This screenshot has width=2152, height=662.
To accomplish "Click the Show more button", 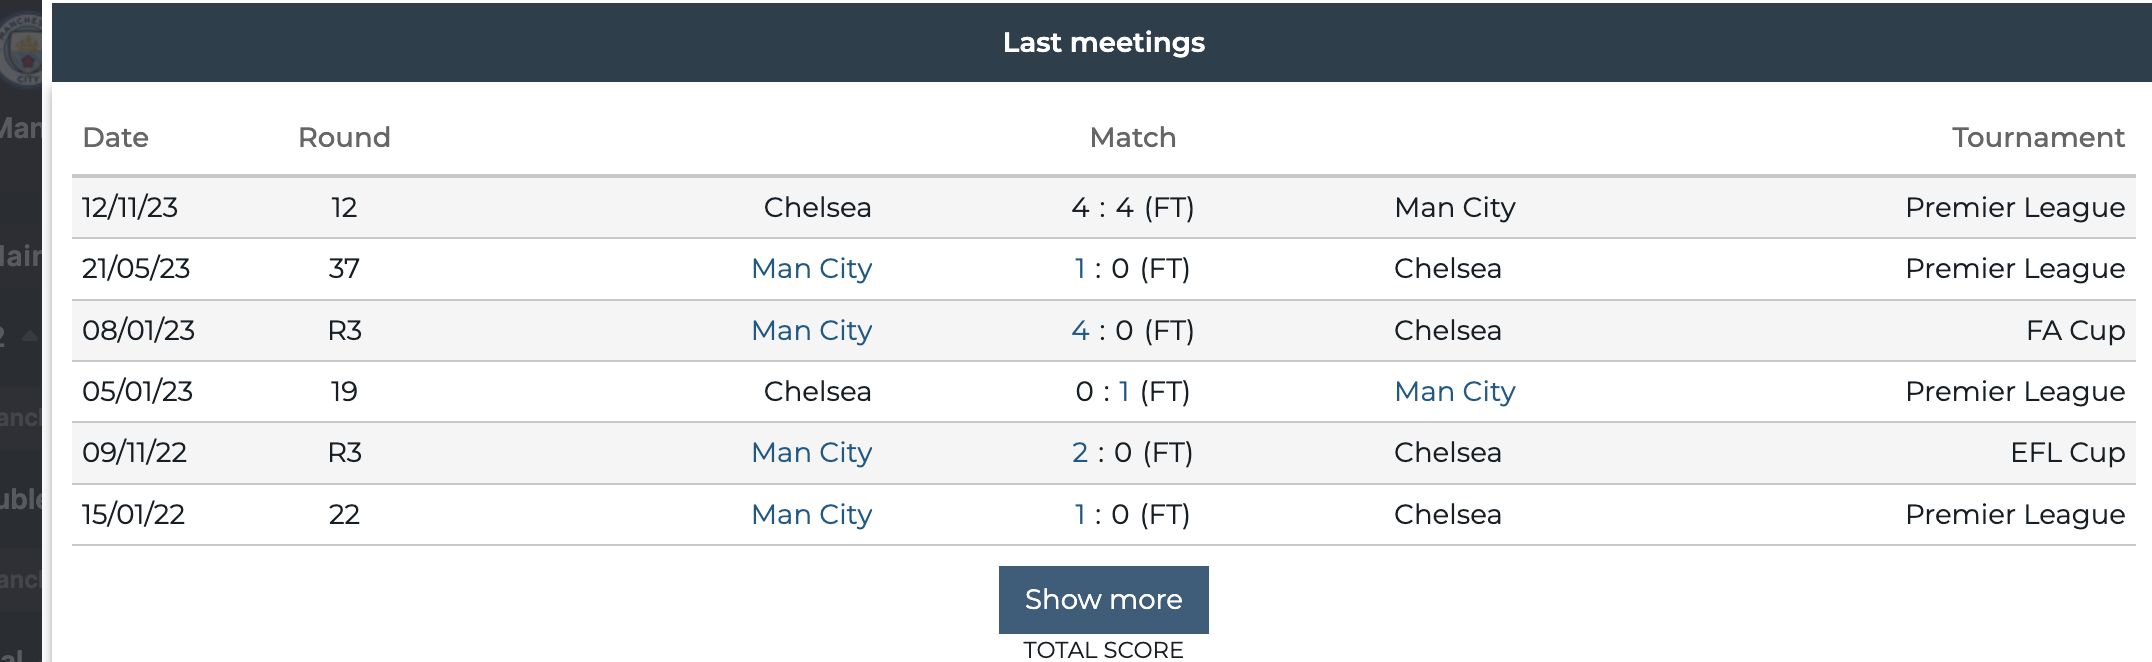I will 1103,599.
